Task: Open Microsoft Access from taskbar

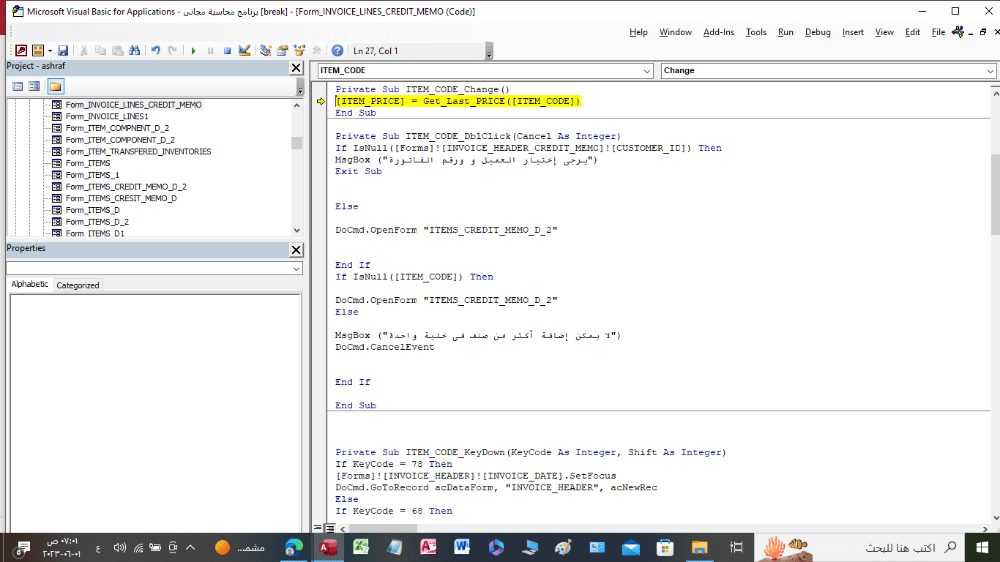Action: pyautogui.click(x=328, y=547)
